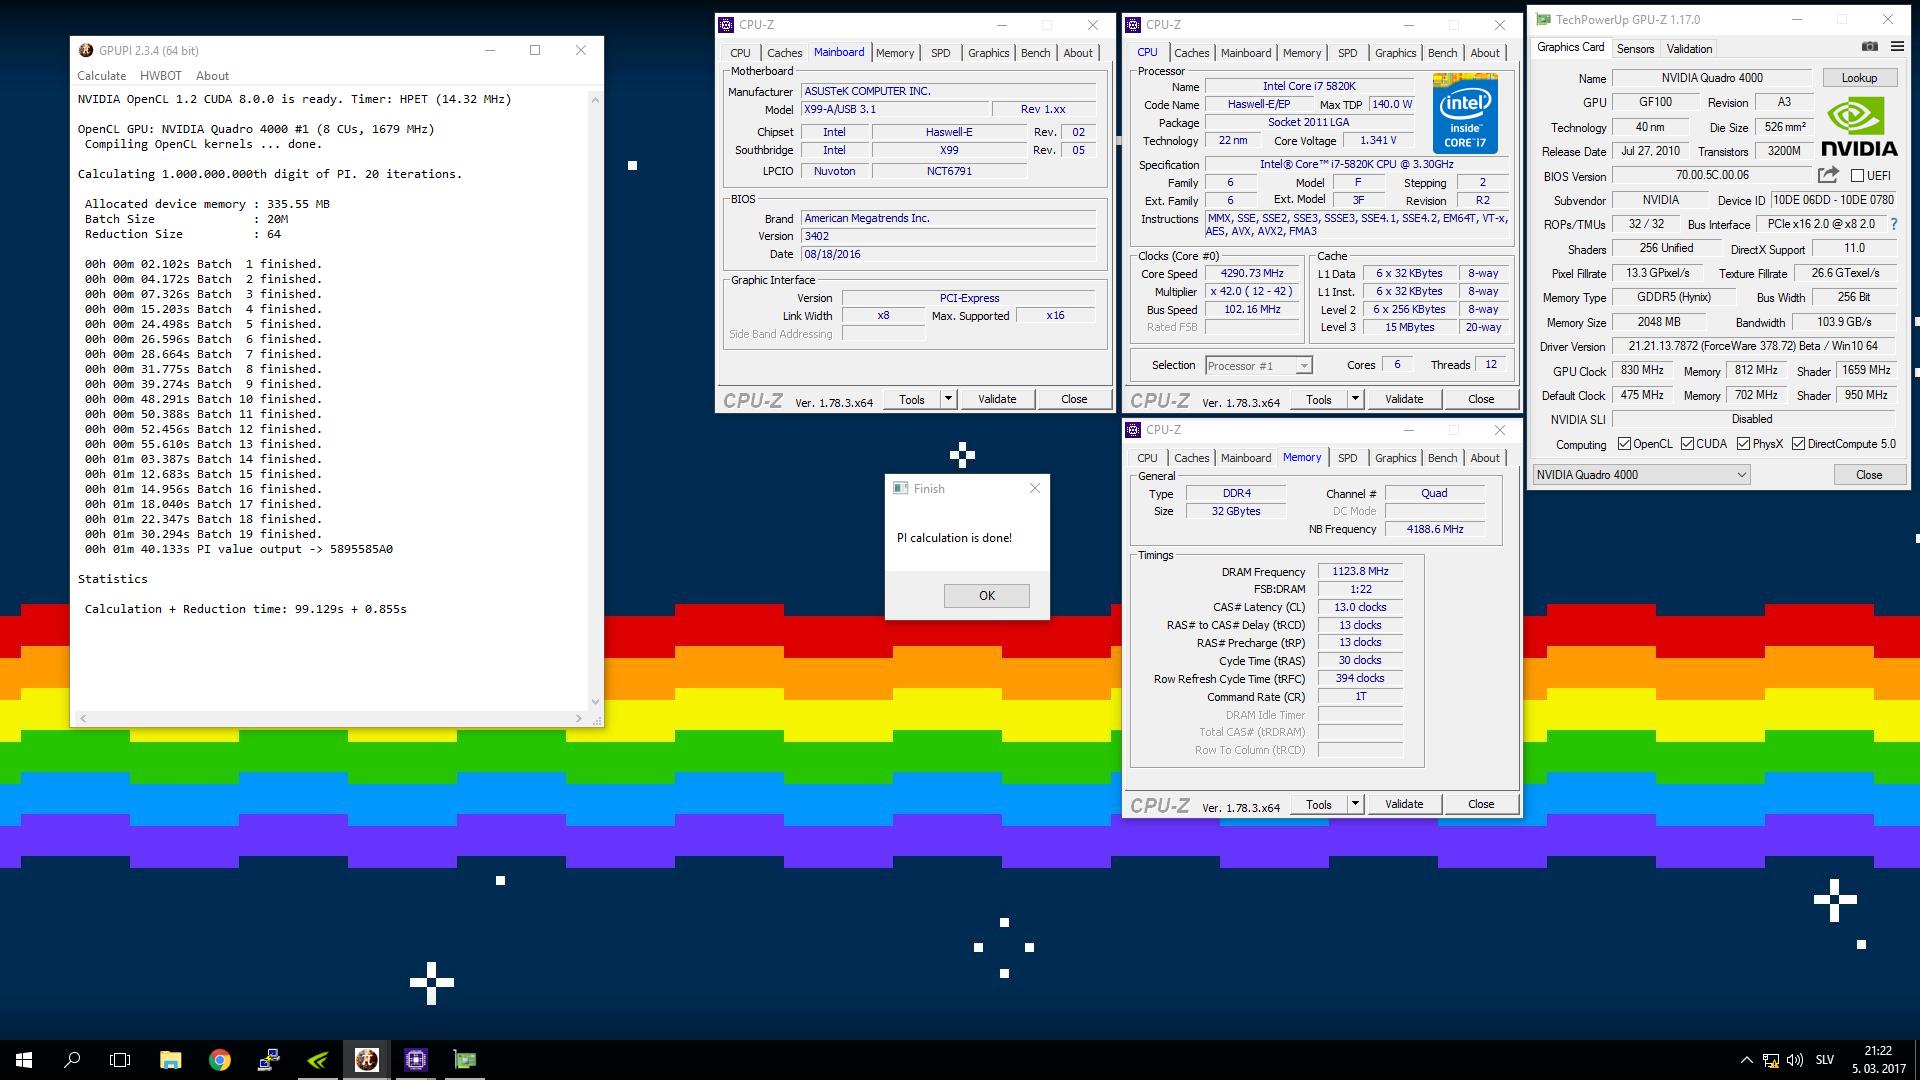
Task: Click Close button in GPU-Z
Action: 1869,475
